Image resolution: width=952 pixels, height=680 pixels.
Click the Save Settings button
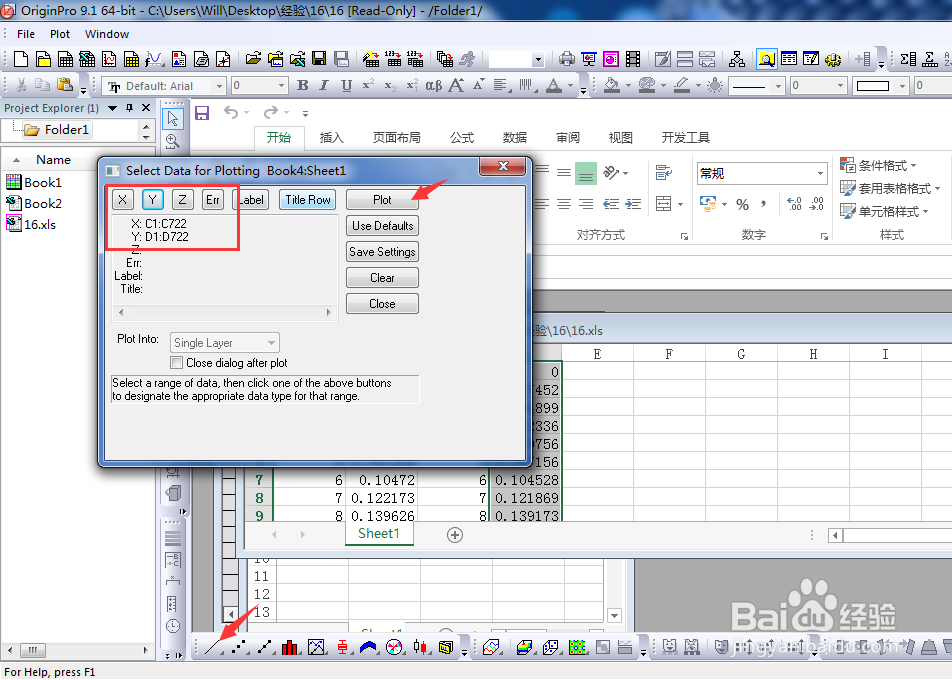[x=382, y=252]
